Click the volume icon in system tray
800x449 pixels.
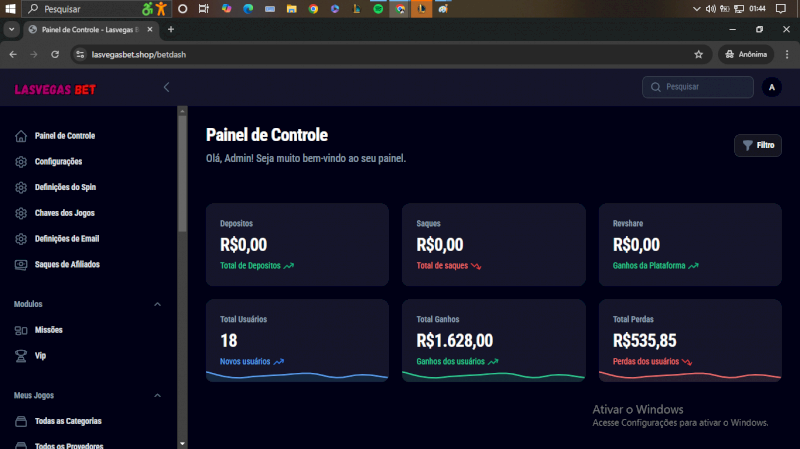tap(711, 9)
